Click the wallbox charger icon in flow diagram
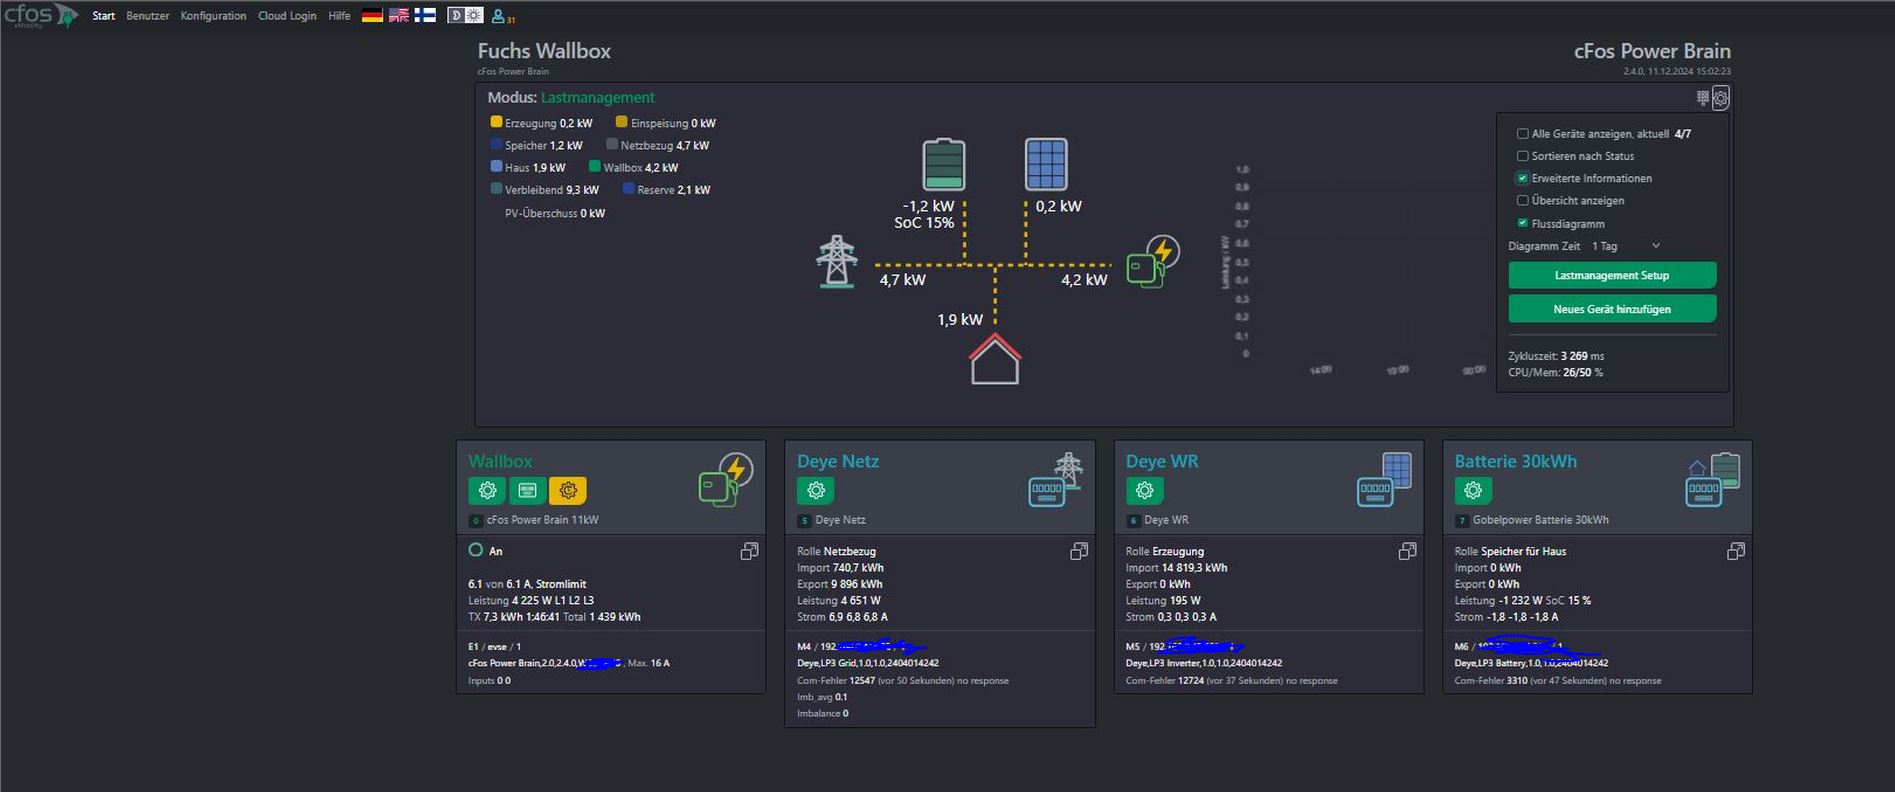The width and height of the screenshot is (1895, 792). (1153, 262)
